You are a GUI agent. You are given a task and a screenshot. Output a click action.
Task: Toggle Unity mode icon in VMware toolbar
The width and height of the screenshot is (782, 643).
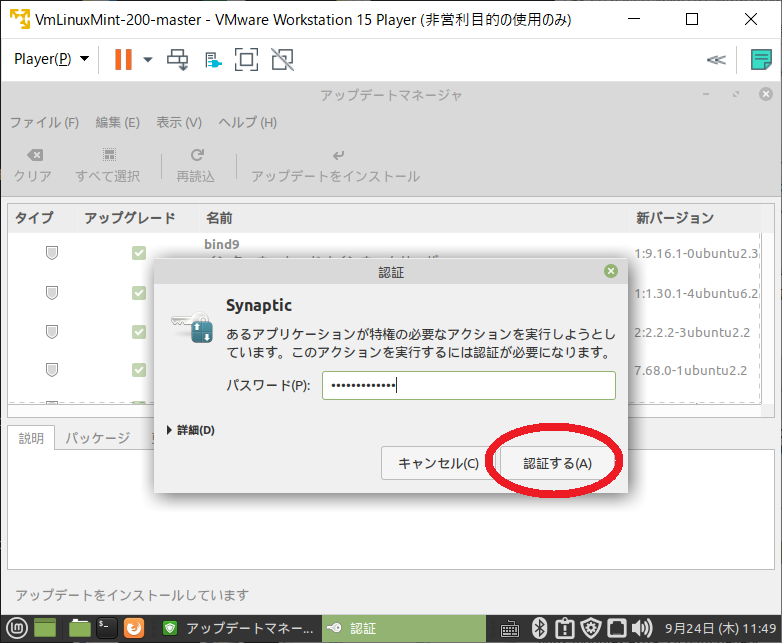[282, 59]
